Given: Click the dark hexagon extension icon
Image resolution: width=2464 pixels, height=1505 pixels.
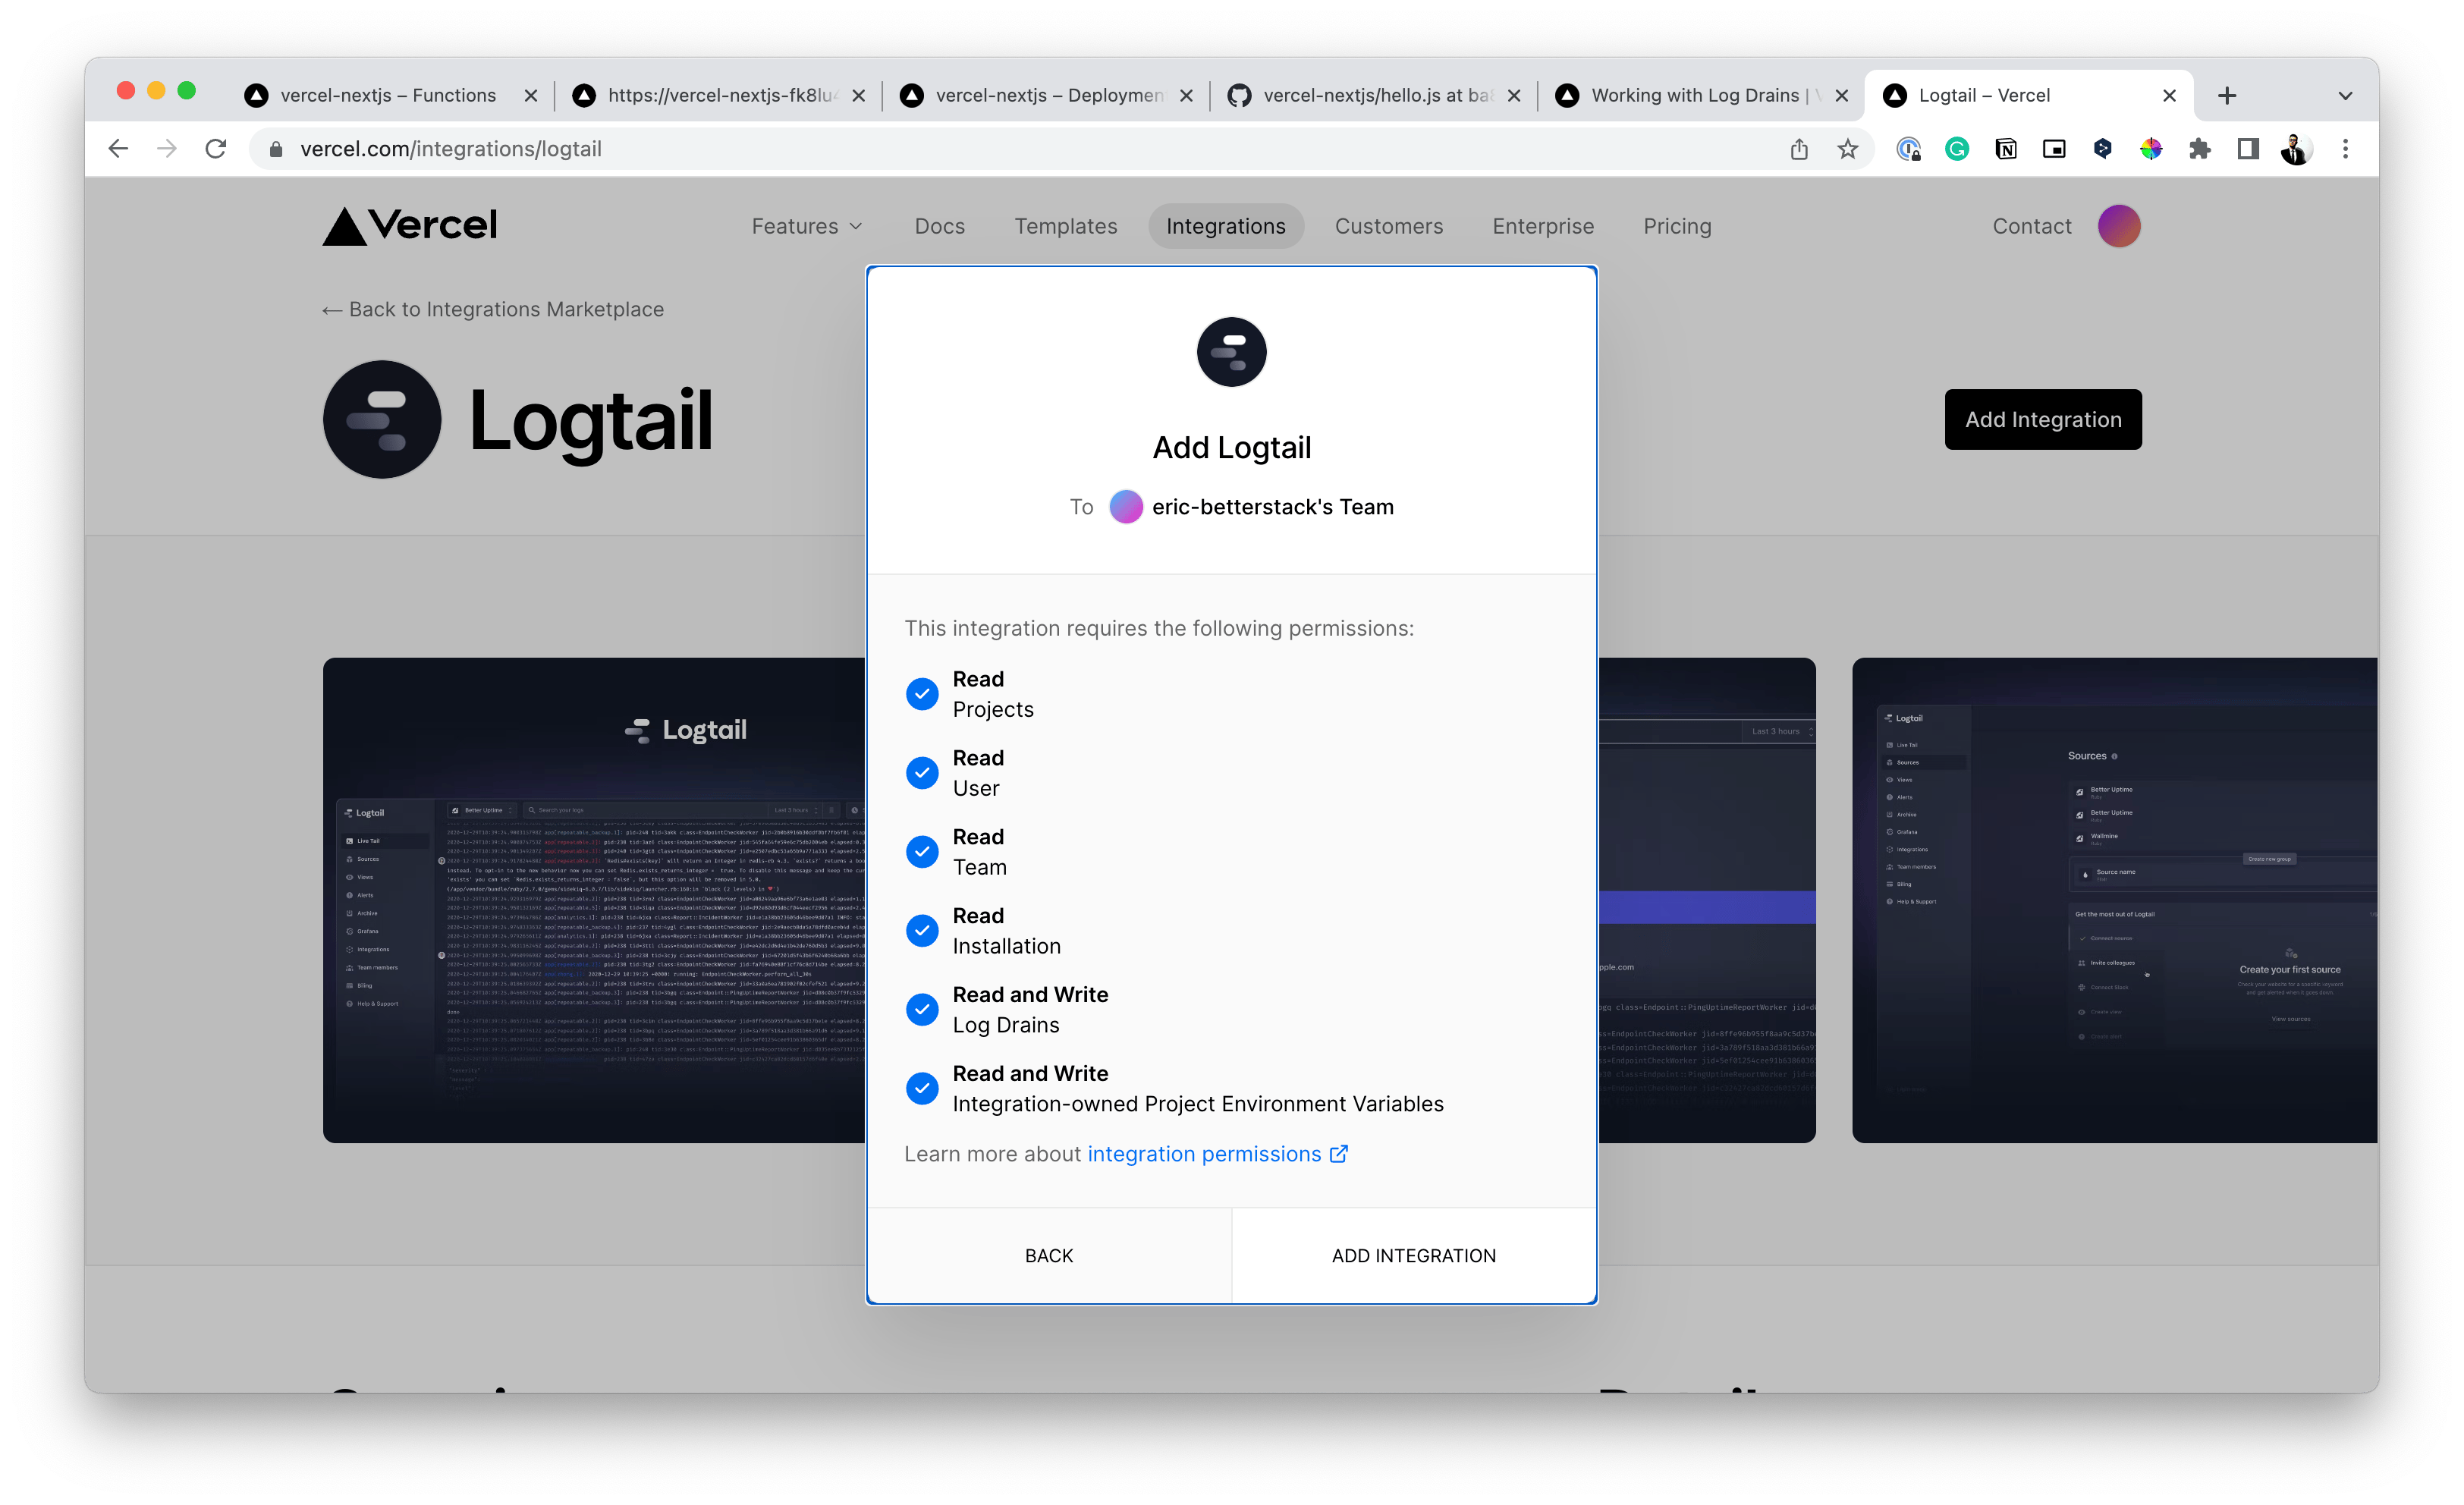Looking at the screenshot, I should 2102,149.
